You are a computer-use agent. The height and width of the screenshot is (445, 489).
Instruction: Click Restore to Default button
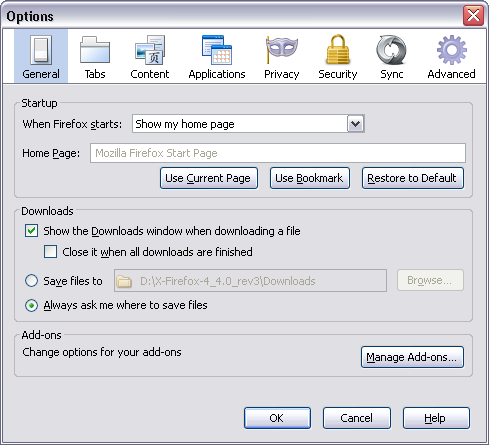click(x=413, y=178)
